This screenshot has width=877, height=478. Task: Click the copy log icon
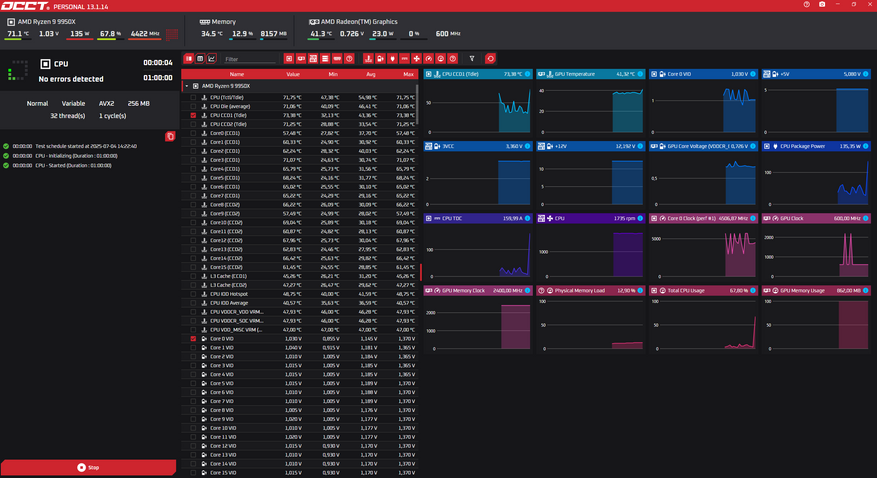(171, 135)
